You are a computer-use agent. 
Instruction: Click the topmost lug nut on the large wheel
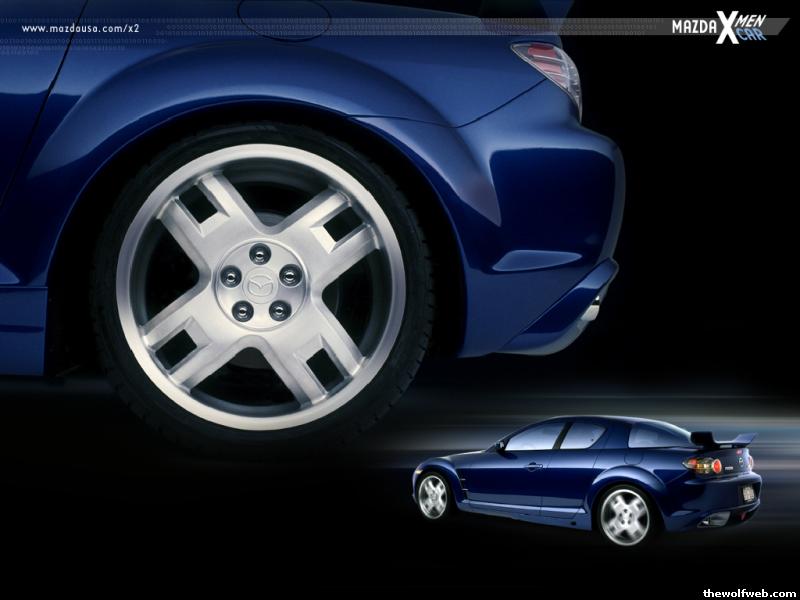pyautogui.click(x=259, y=251)
